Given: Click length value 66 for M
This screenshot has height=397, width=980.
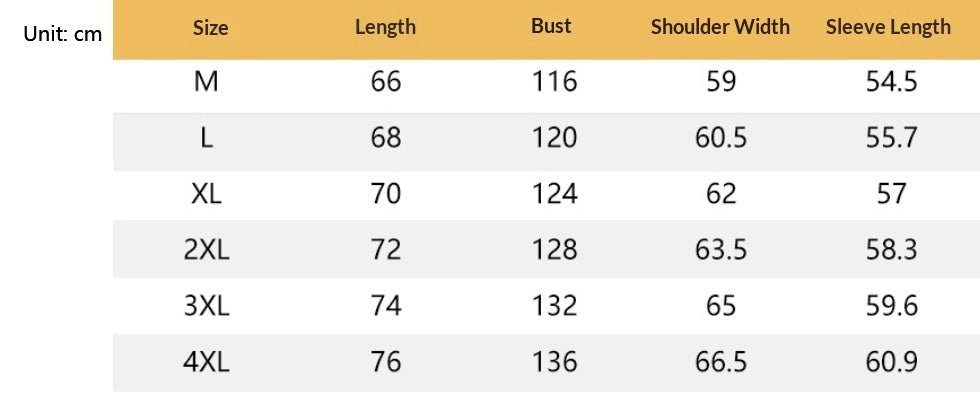Looking at the screenshot, I should [386, 82].
